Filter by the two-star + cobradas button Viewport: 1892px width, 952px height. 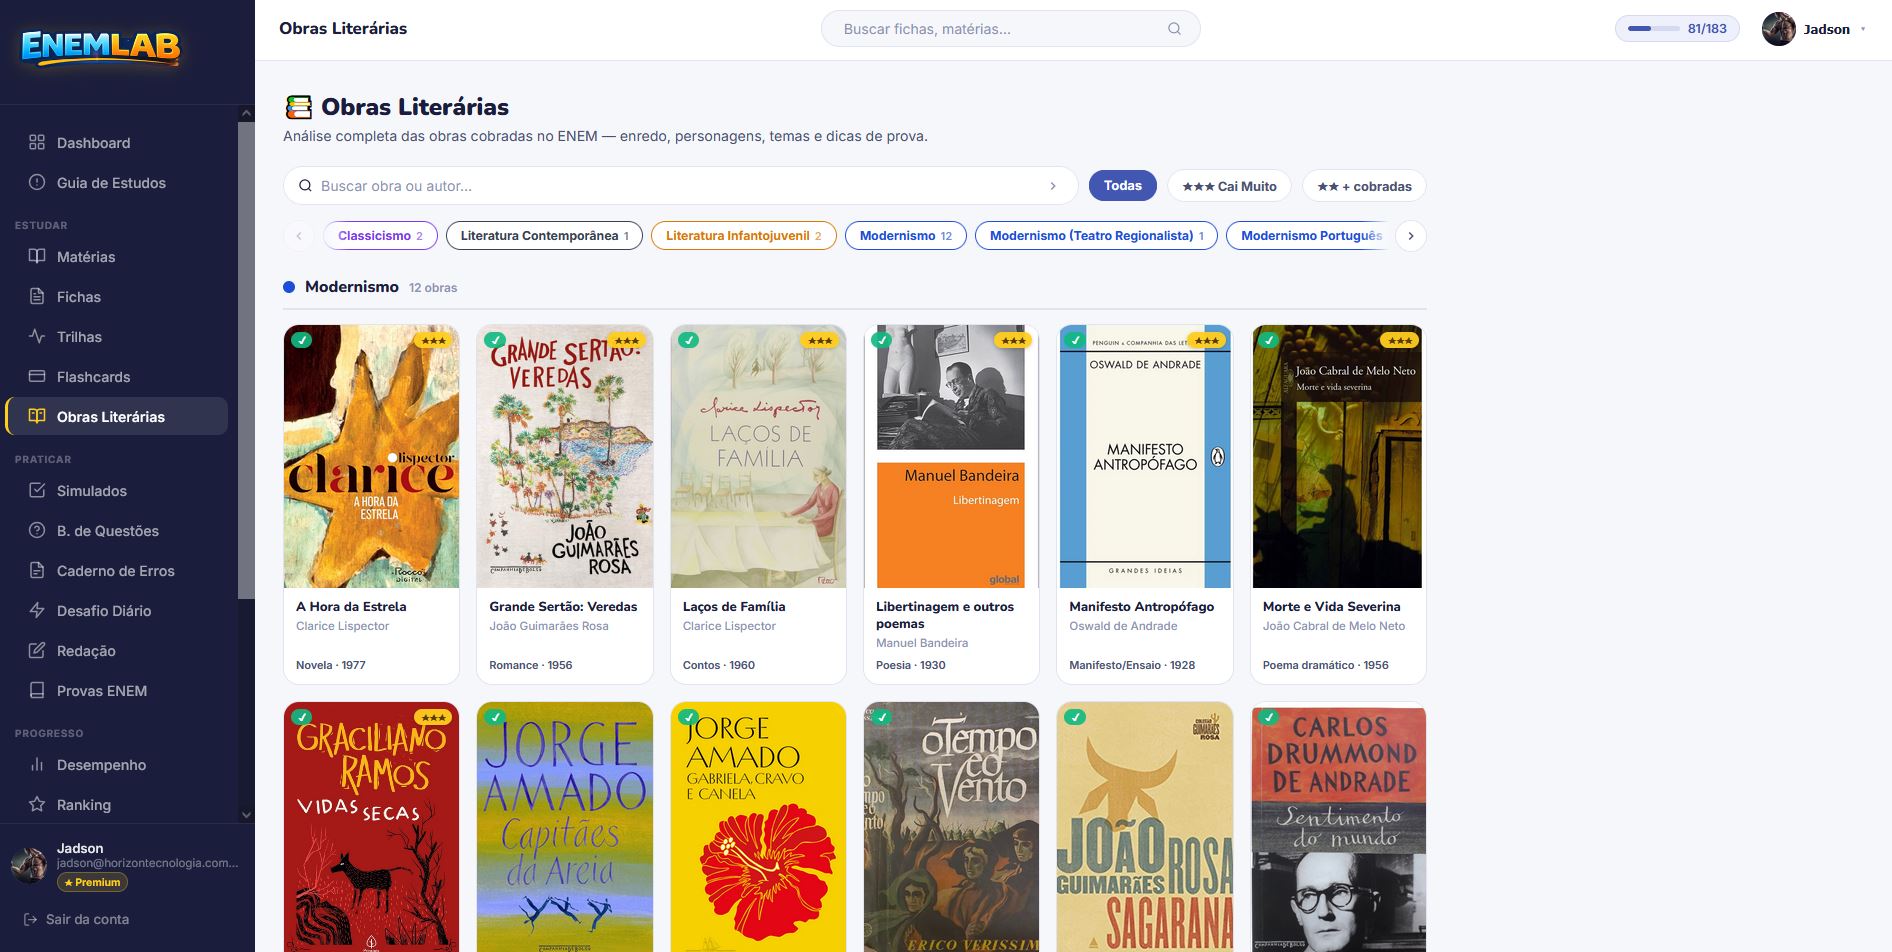(1364, 186)
